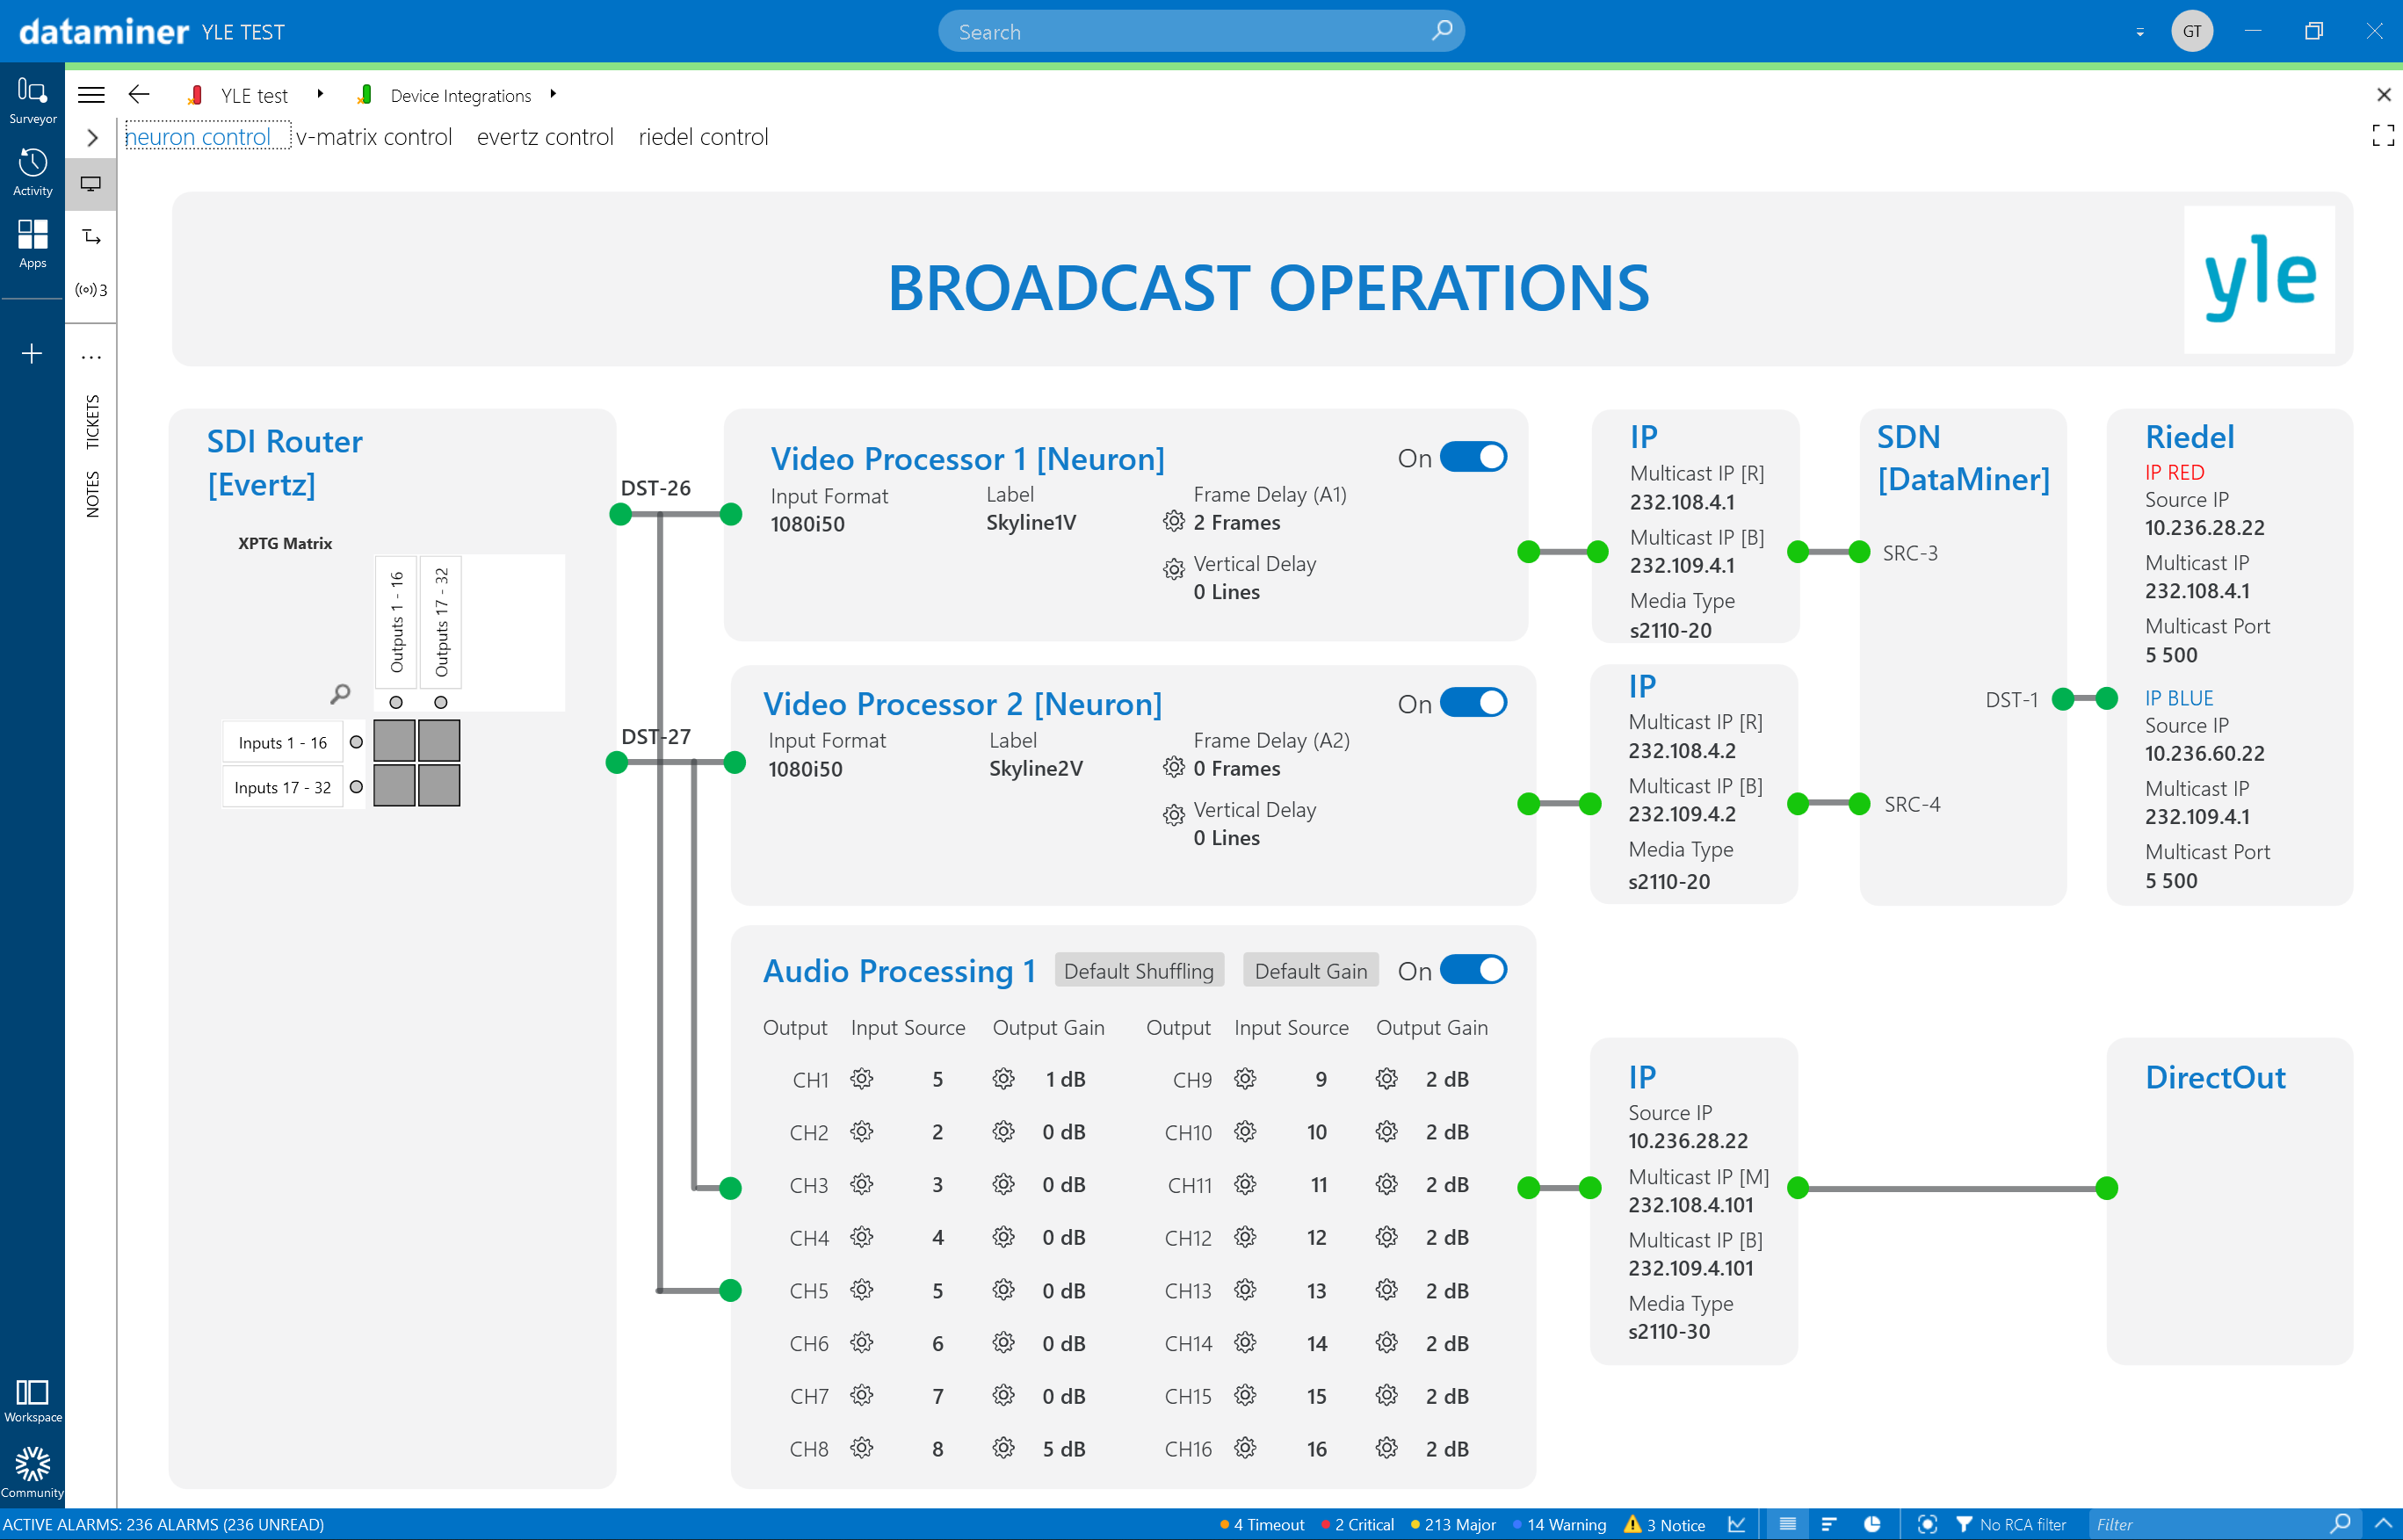Screen dimensions: 2403x1540
Task: Open Frame Delay (A2) gear settings
Action: [1174, 767]
